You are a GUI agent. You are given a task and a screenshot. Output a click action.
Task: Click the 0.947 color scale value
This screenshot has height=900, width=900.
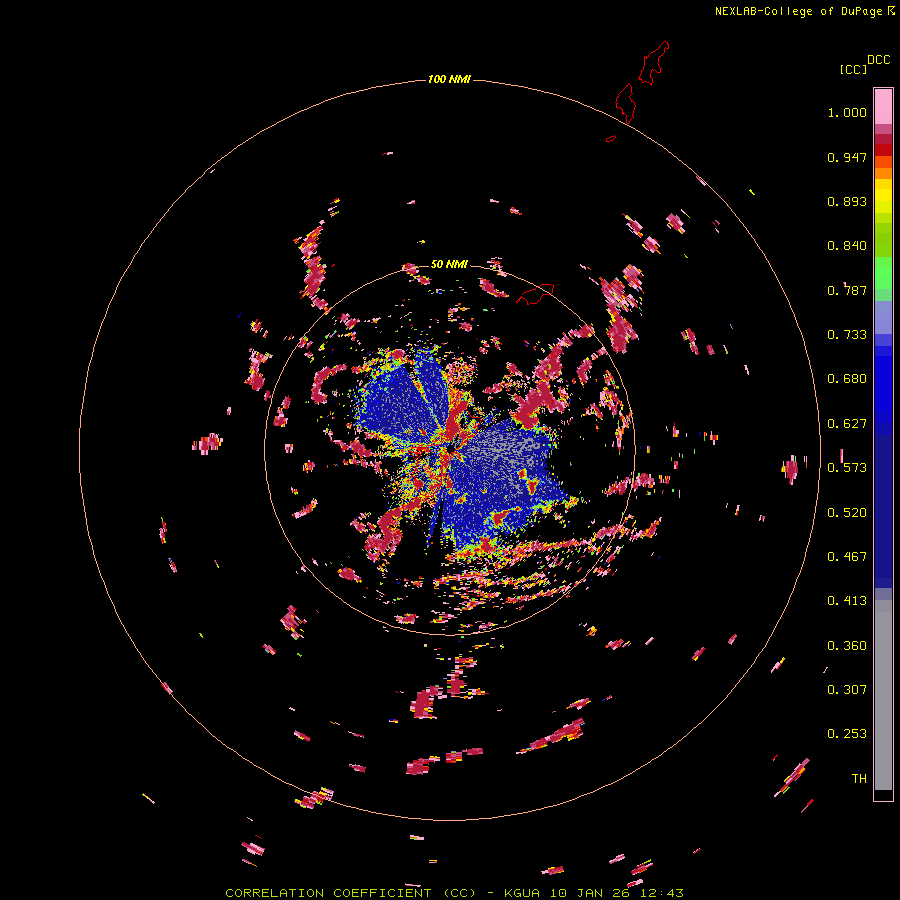847,157
